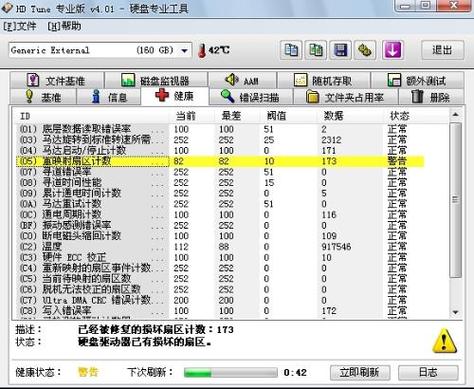Viewport: 474px width, 389px height.
Task: Click the 0:42 refresh countdown
Action: pos(295,372)
